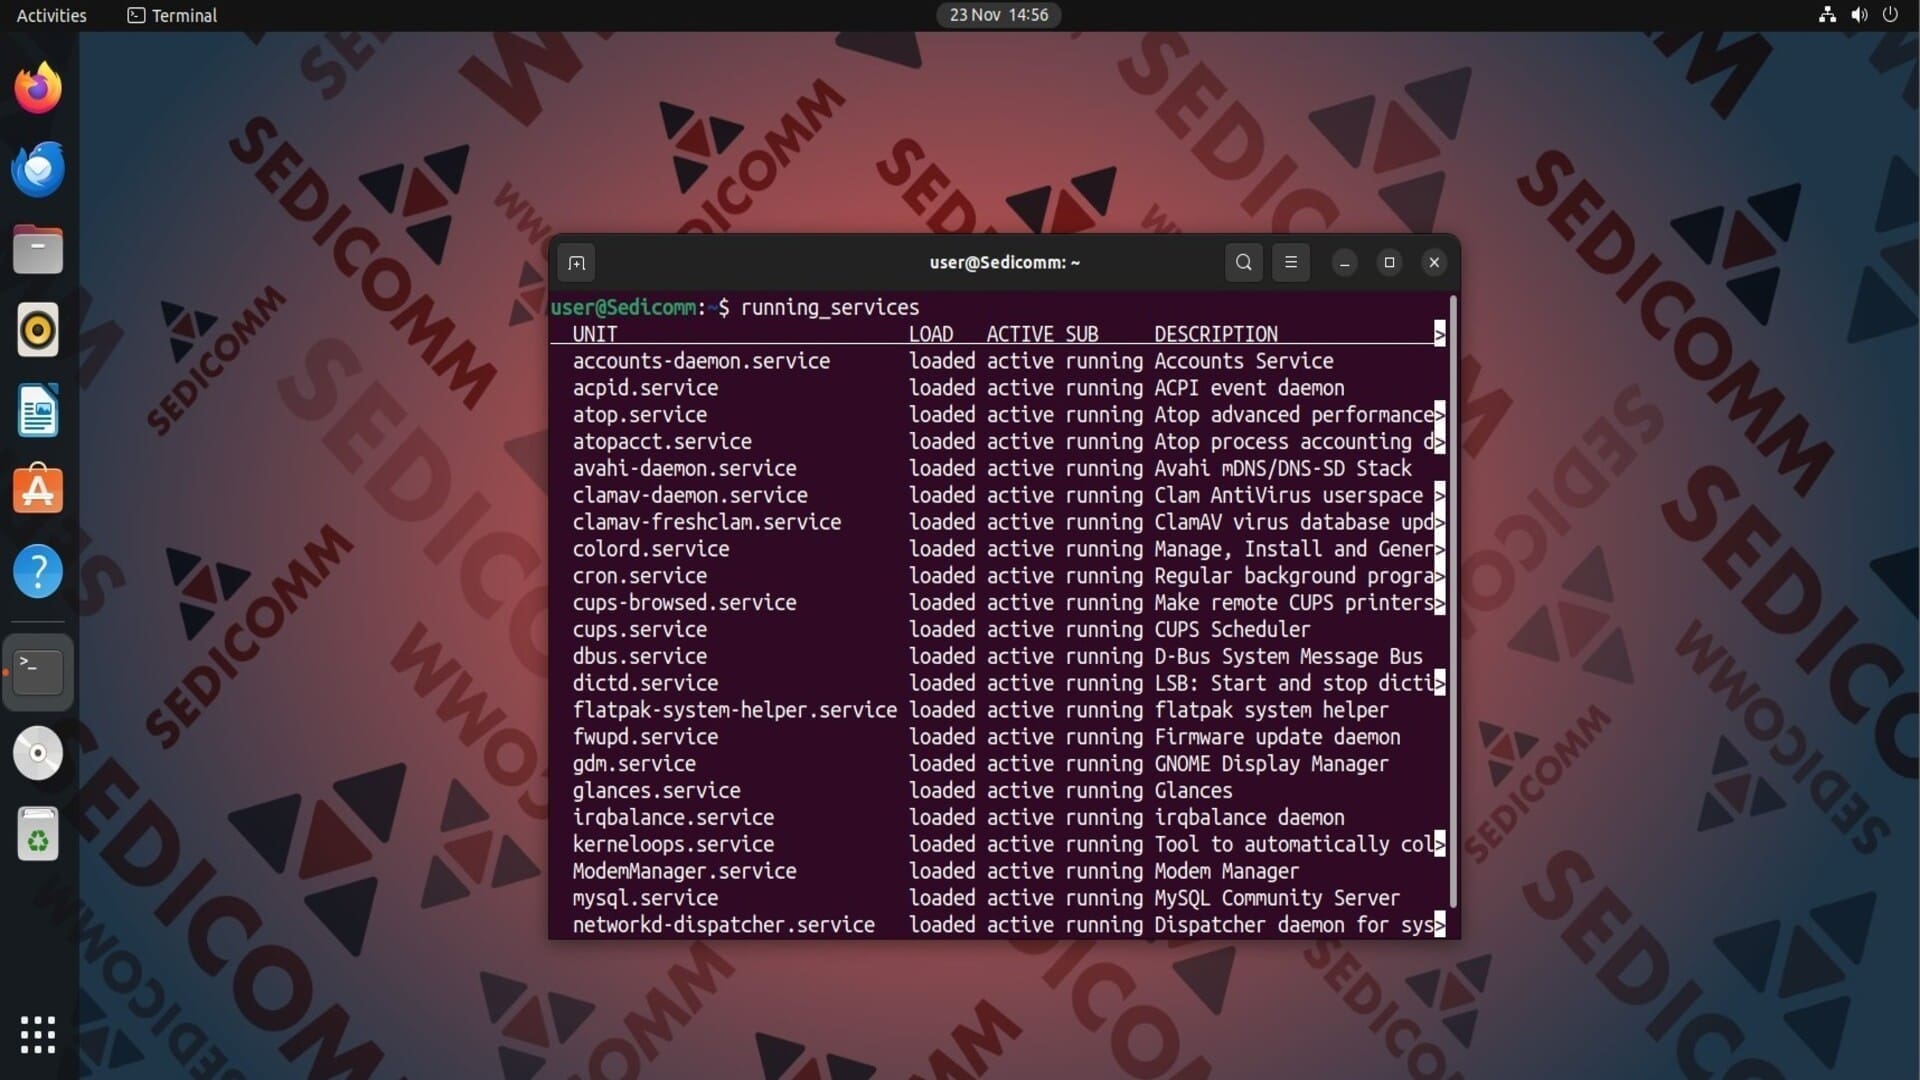1920x1080 pixels.
Task: Click the ACTIVE column header
Action: click(x=1020, y=334)
